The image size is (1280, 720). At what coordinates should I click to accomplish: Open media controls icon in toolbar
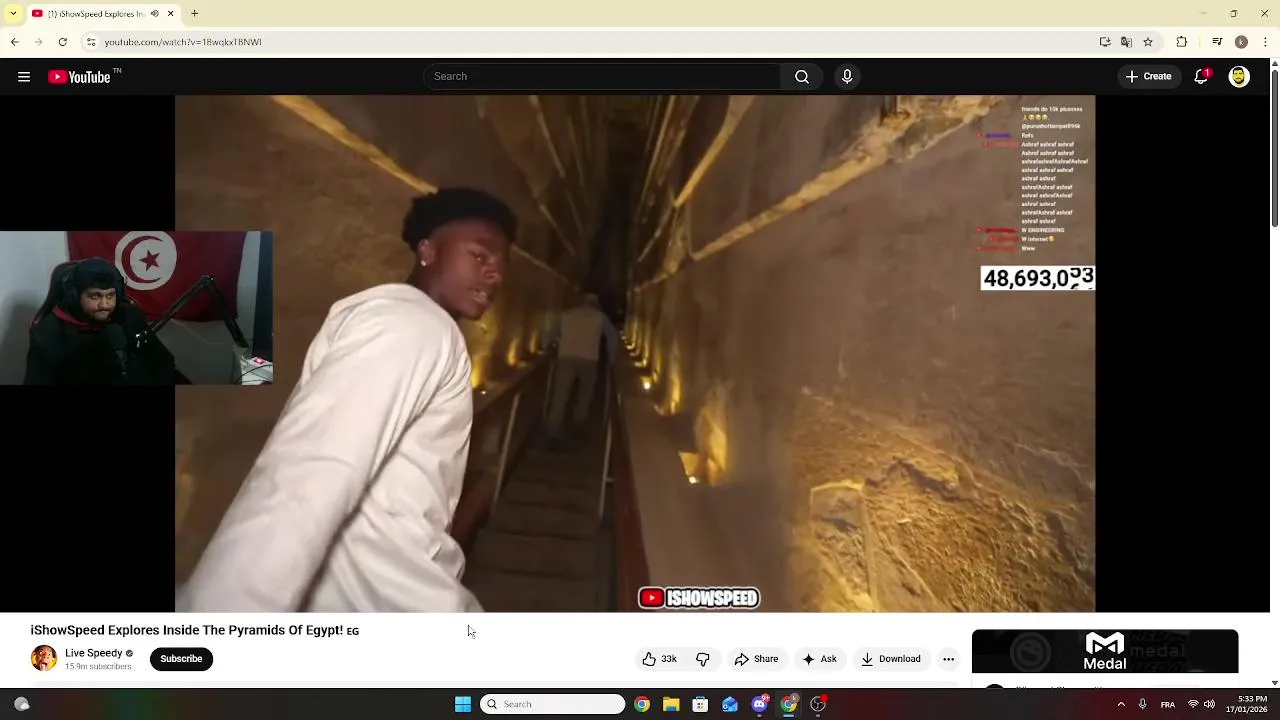coord(1217,42)
